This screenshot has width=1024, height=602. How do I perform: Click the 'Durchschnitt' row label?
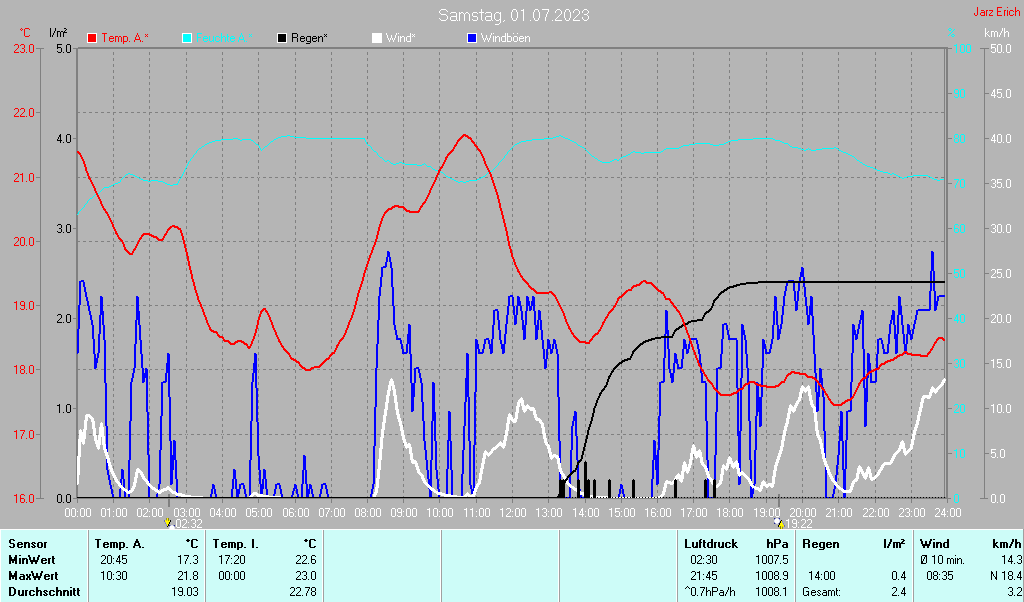tap(44, 592)
